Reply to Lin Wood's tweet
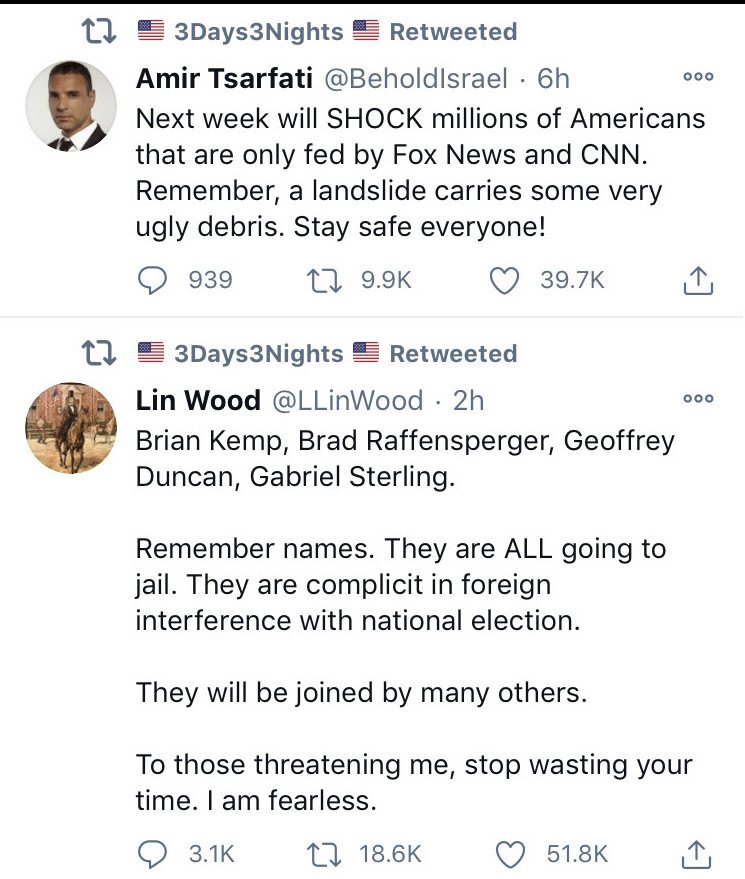The width and height of the screenshot is (745, 879). [152, 853]
